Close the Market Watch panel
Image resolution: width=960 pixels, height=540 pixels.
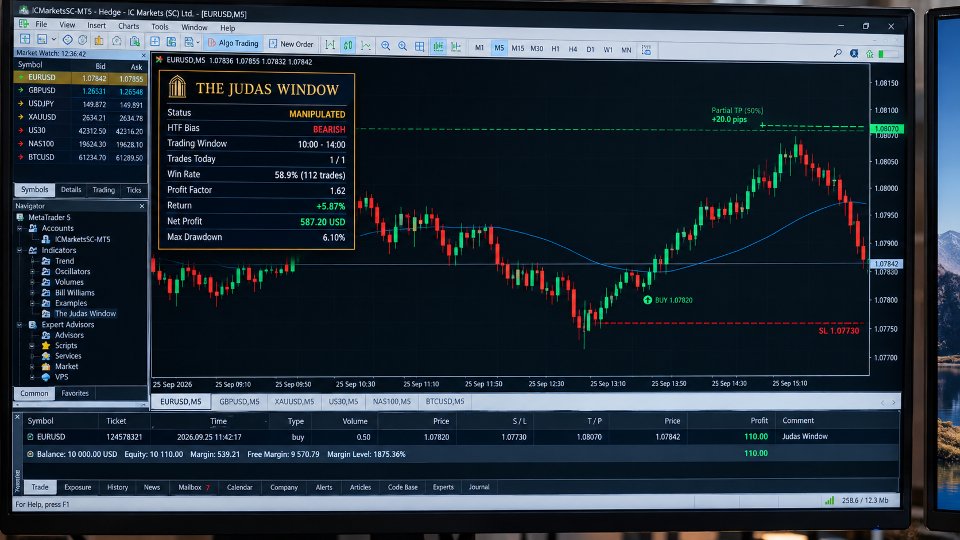tap(143, 55)
